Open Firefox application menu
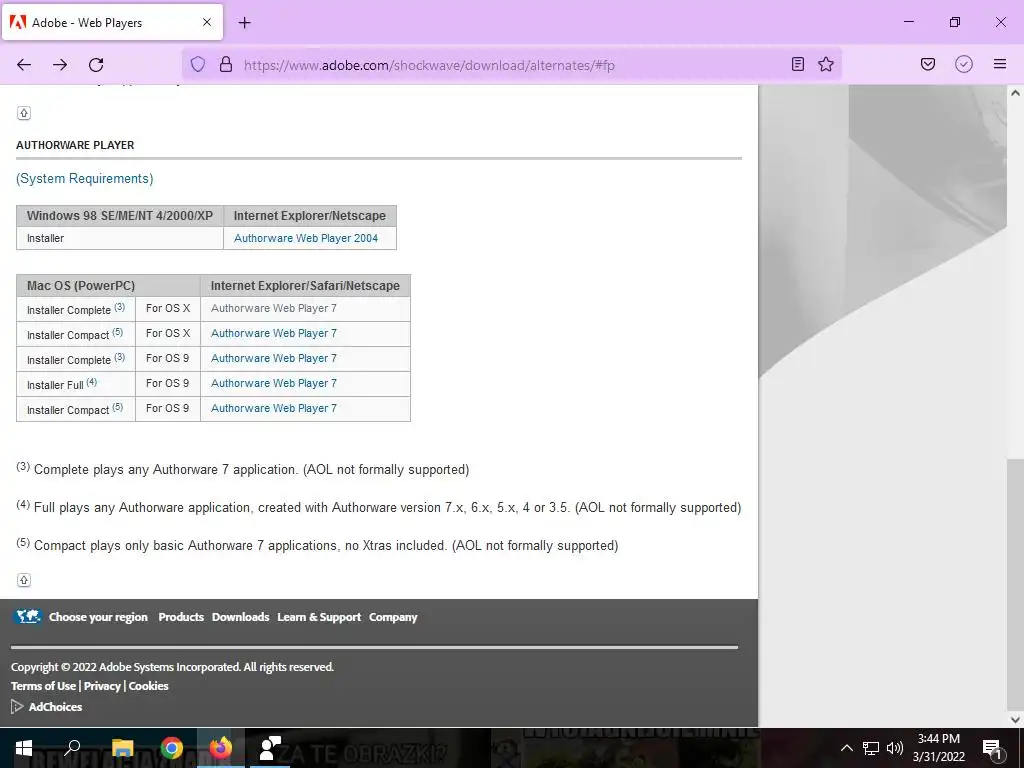 click(1000, 64)
